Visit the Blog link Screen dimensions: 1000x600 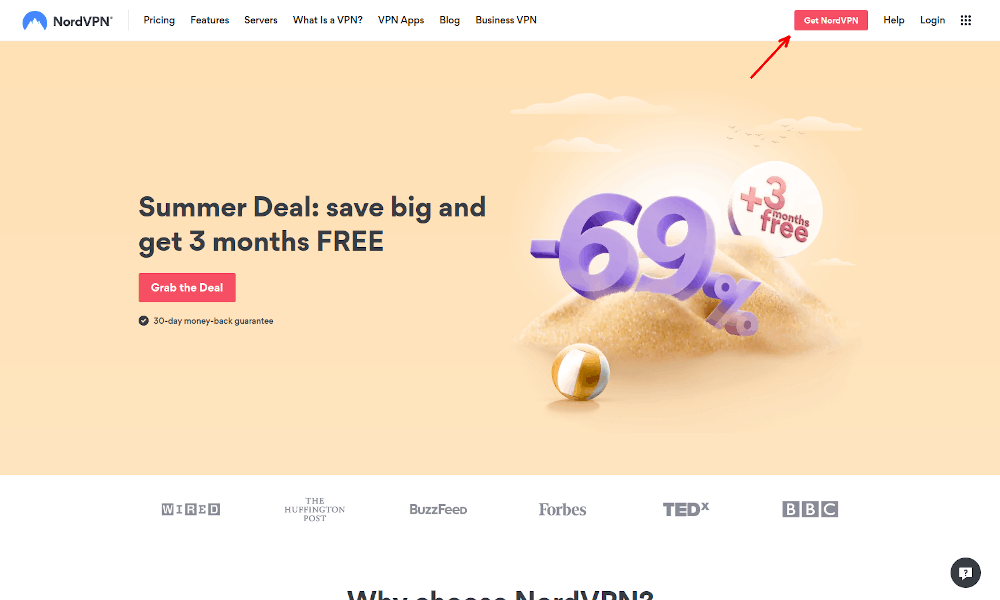(450, 20)
